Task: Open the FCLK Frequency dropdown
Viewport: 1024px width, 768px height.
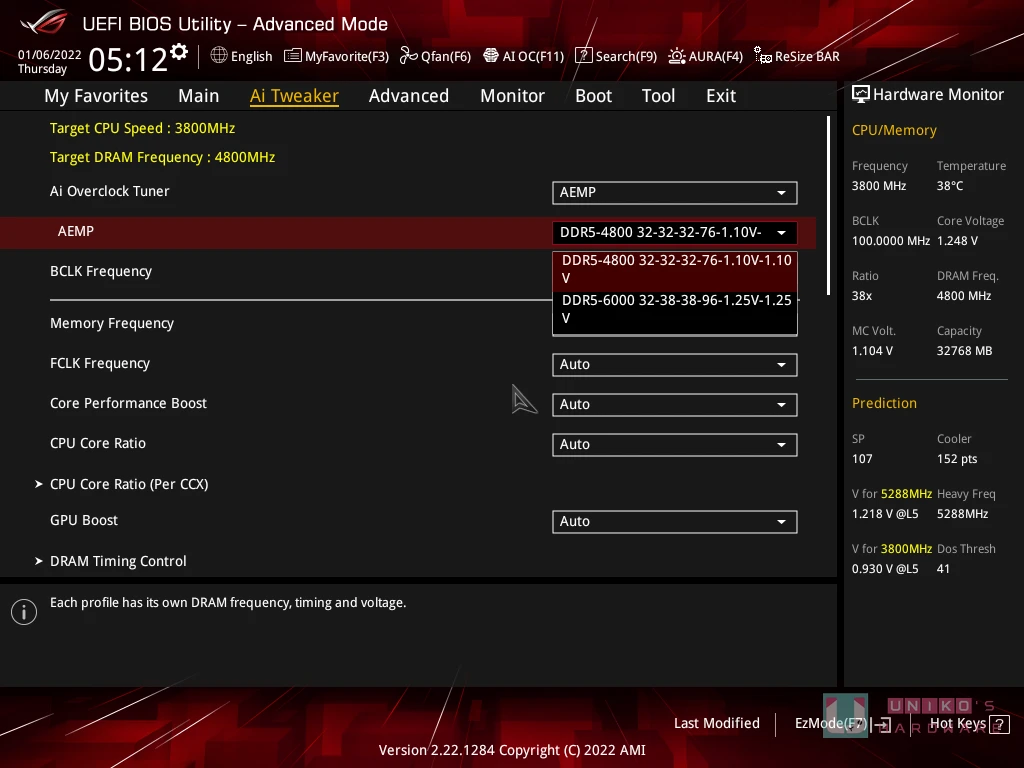Action: click(675, 364)
